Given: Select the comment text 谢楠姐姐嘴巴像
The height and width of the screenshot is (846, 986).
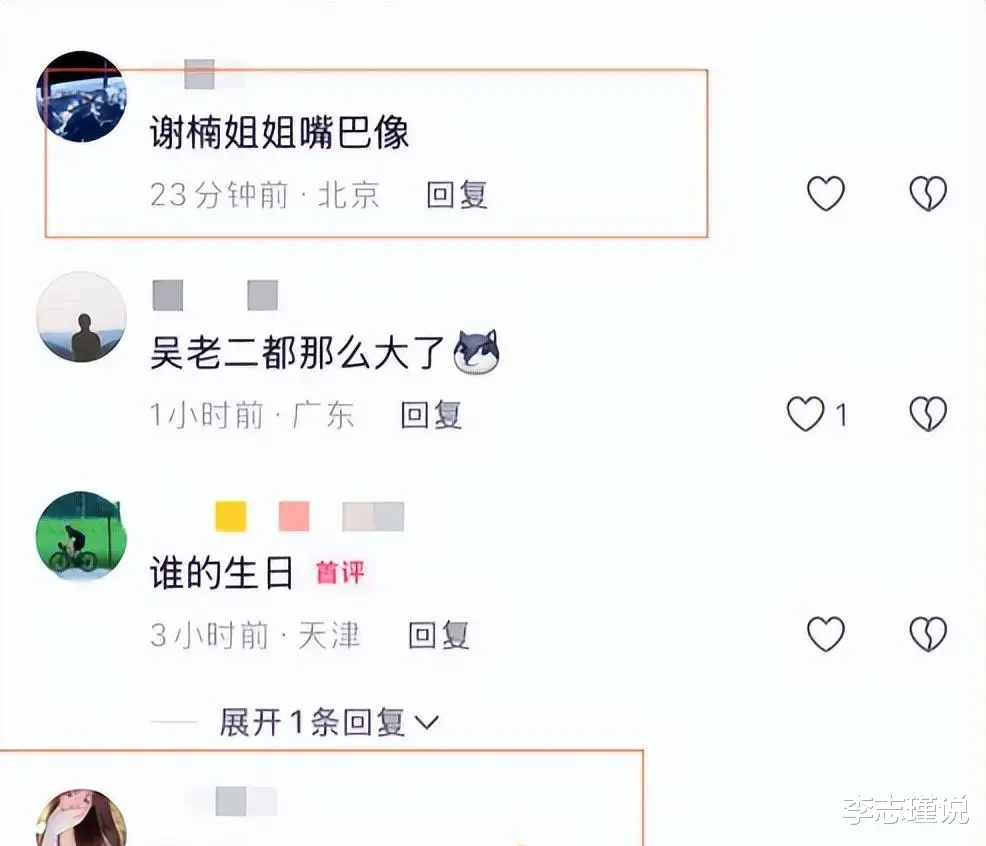Looking at the screenshot, I should point(279,133).
